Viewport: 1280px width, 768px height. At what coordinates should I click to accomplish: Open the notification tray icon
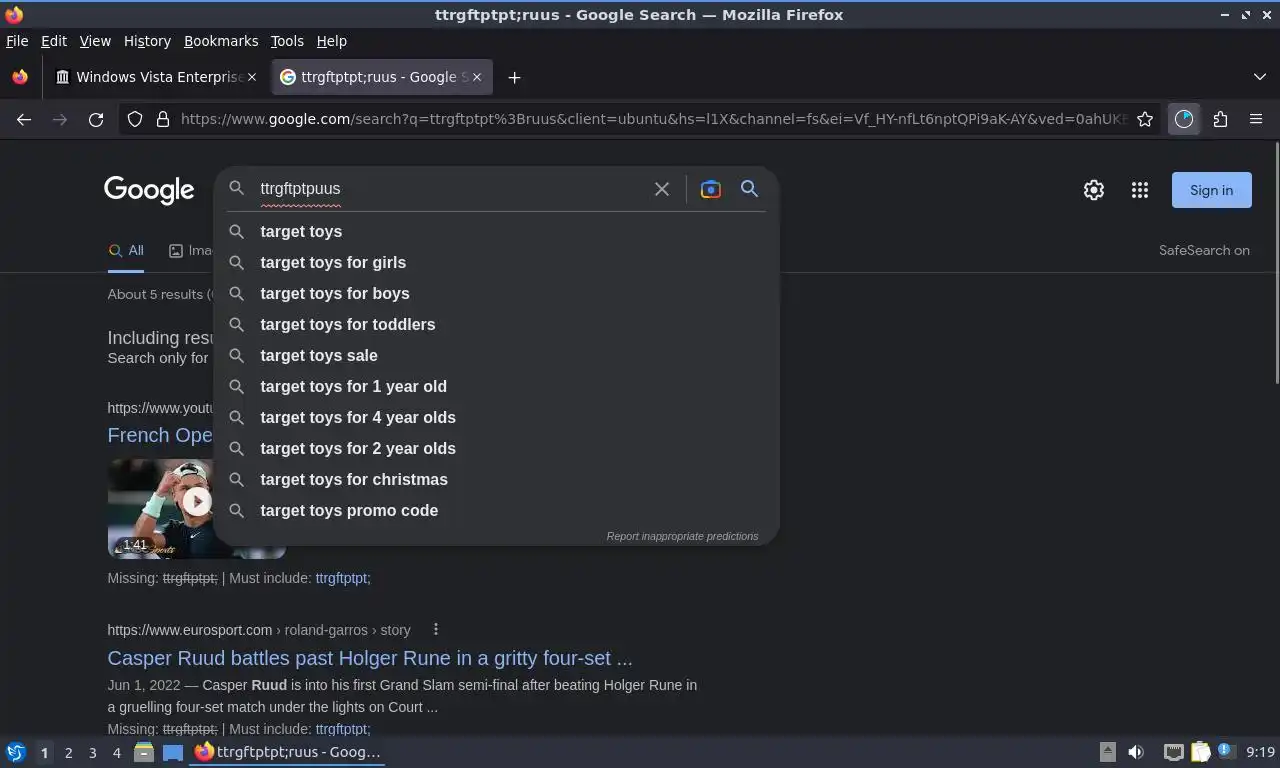(1226, 752)
